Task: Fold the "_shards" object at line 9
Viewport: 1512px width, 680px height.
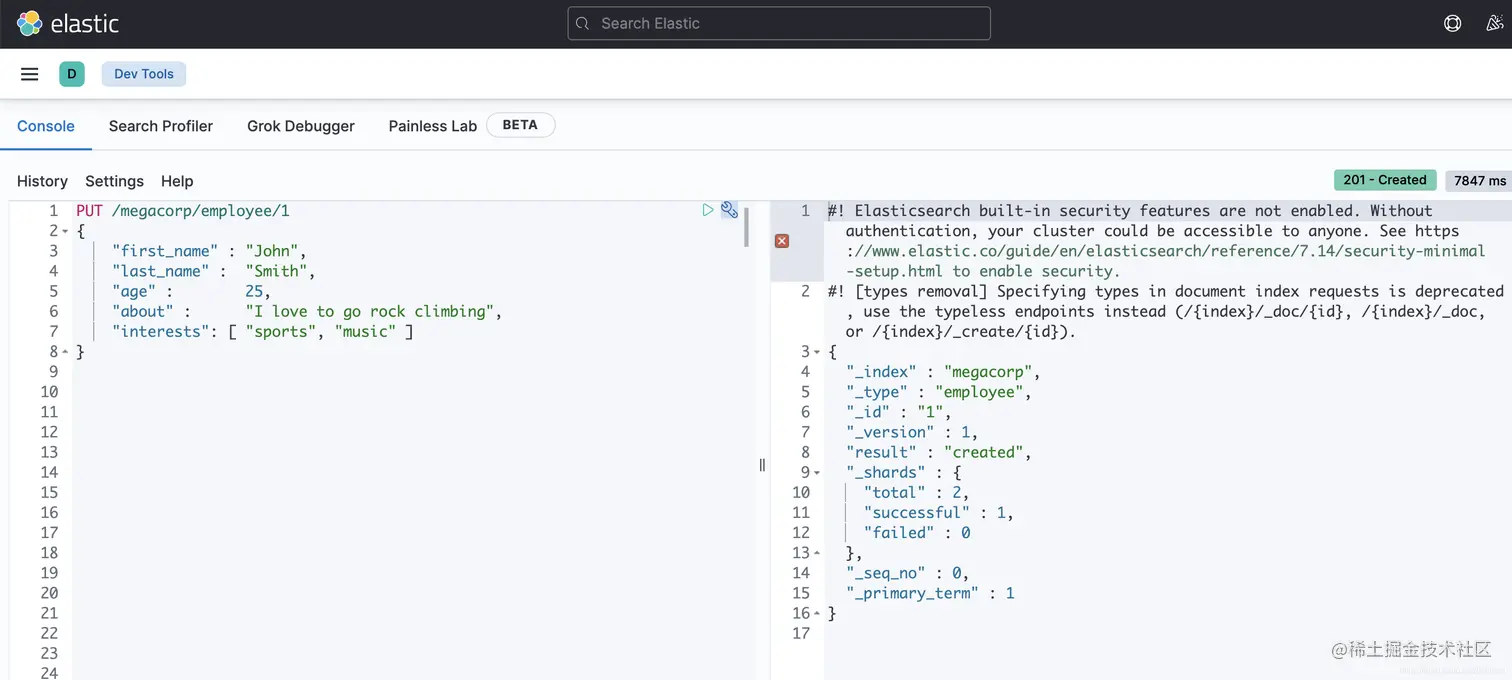Action: tap(817, 473)
